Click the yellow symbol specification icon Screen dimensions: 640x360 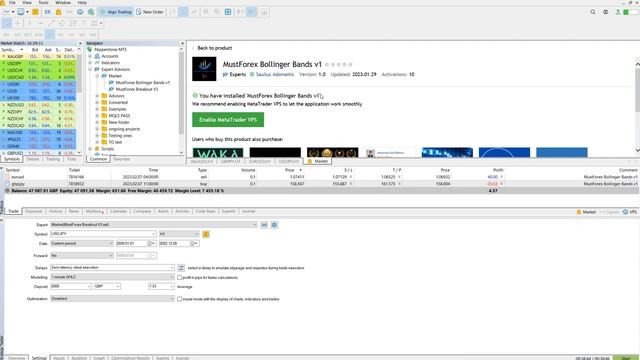click(x=206, y=234)
